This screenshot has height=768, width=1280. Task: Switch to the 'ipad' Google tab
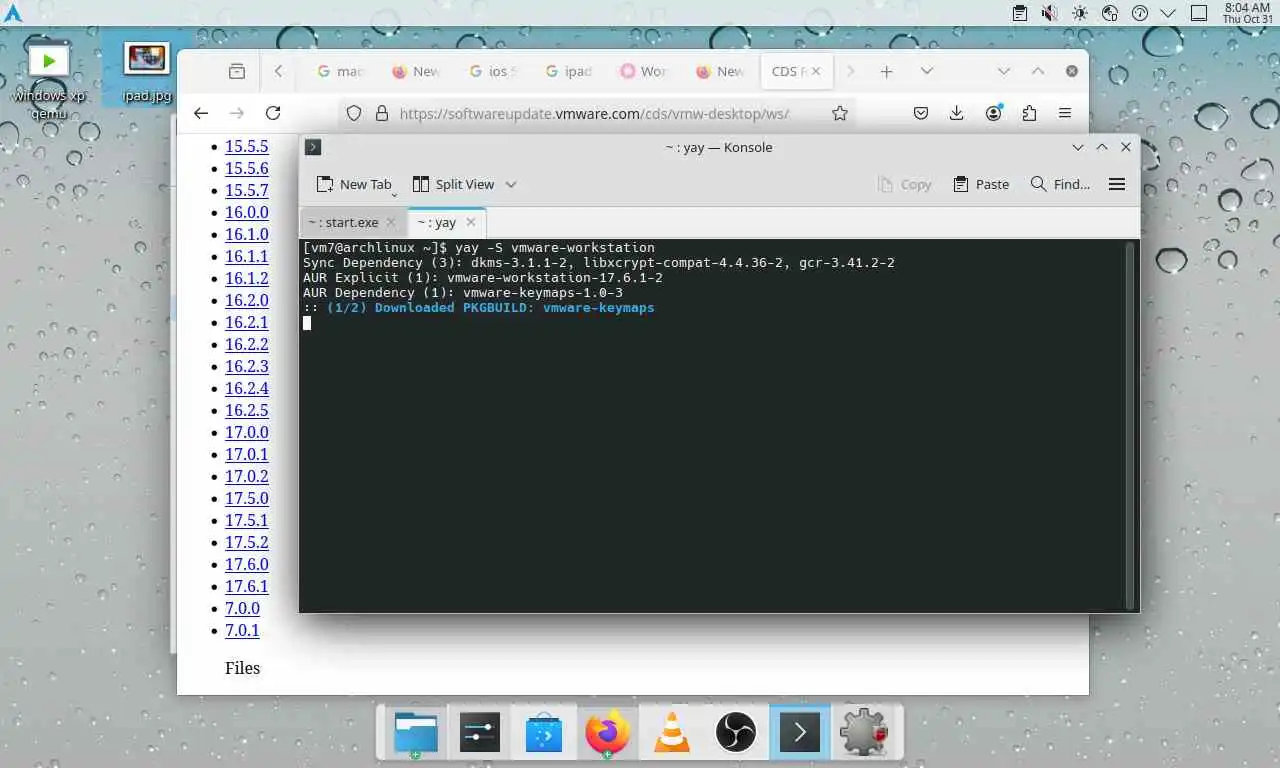(569, 71)
